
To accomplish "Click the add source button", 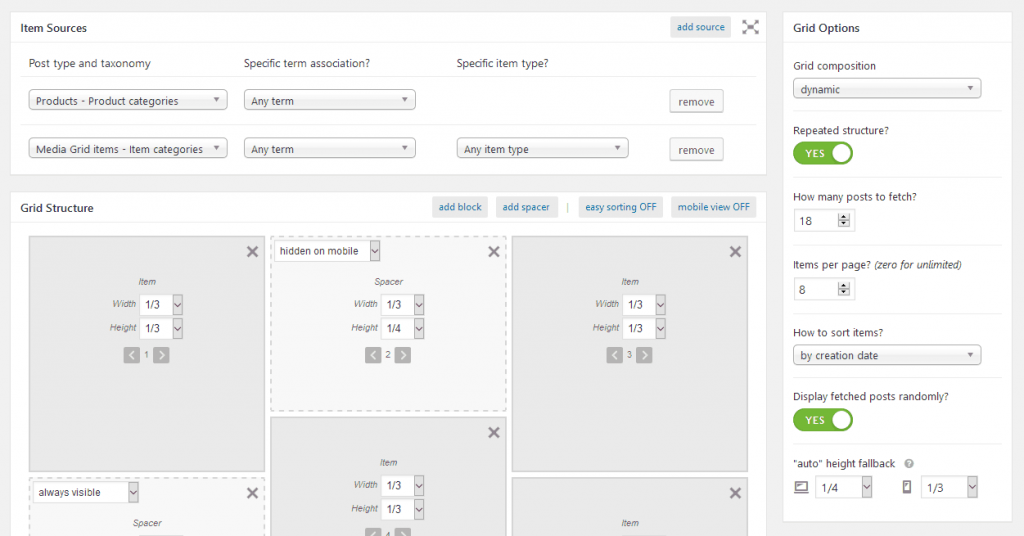I will pos(700,27).
